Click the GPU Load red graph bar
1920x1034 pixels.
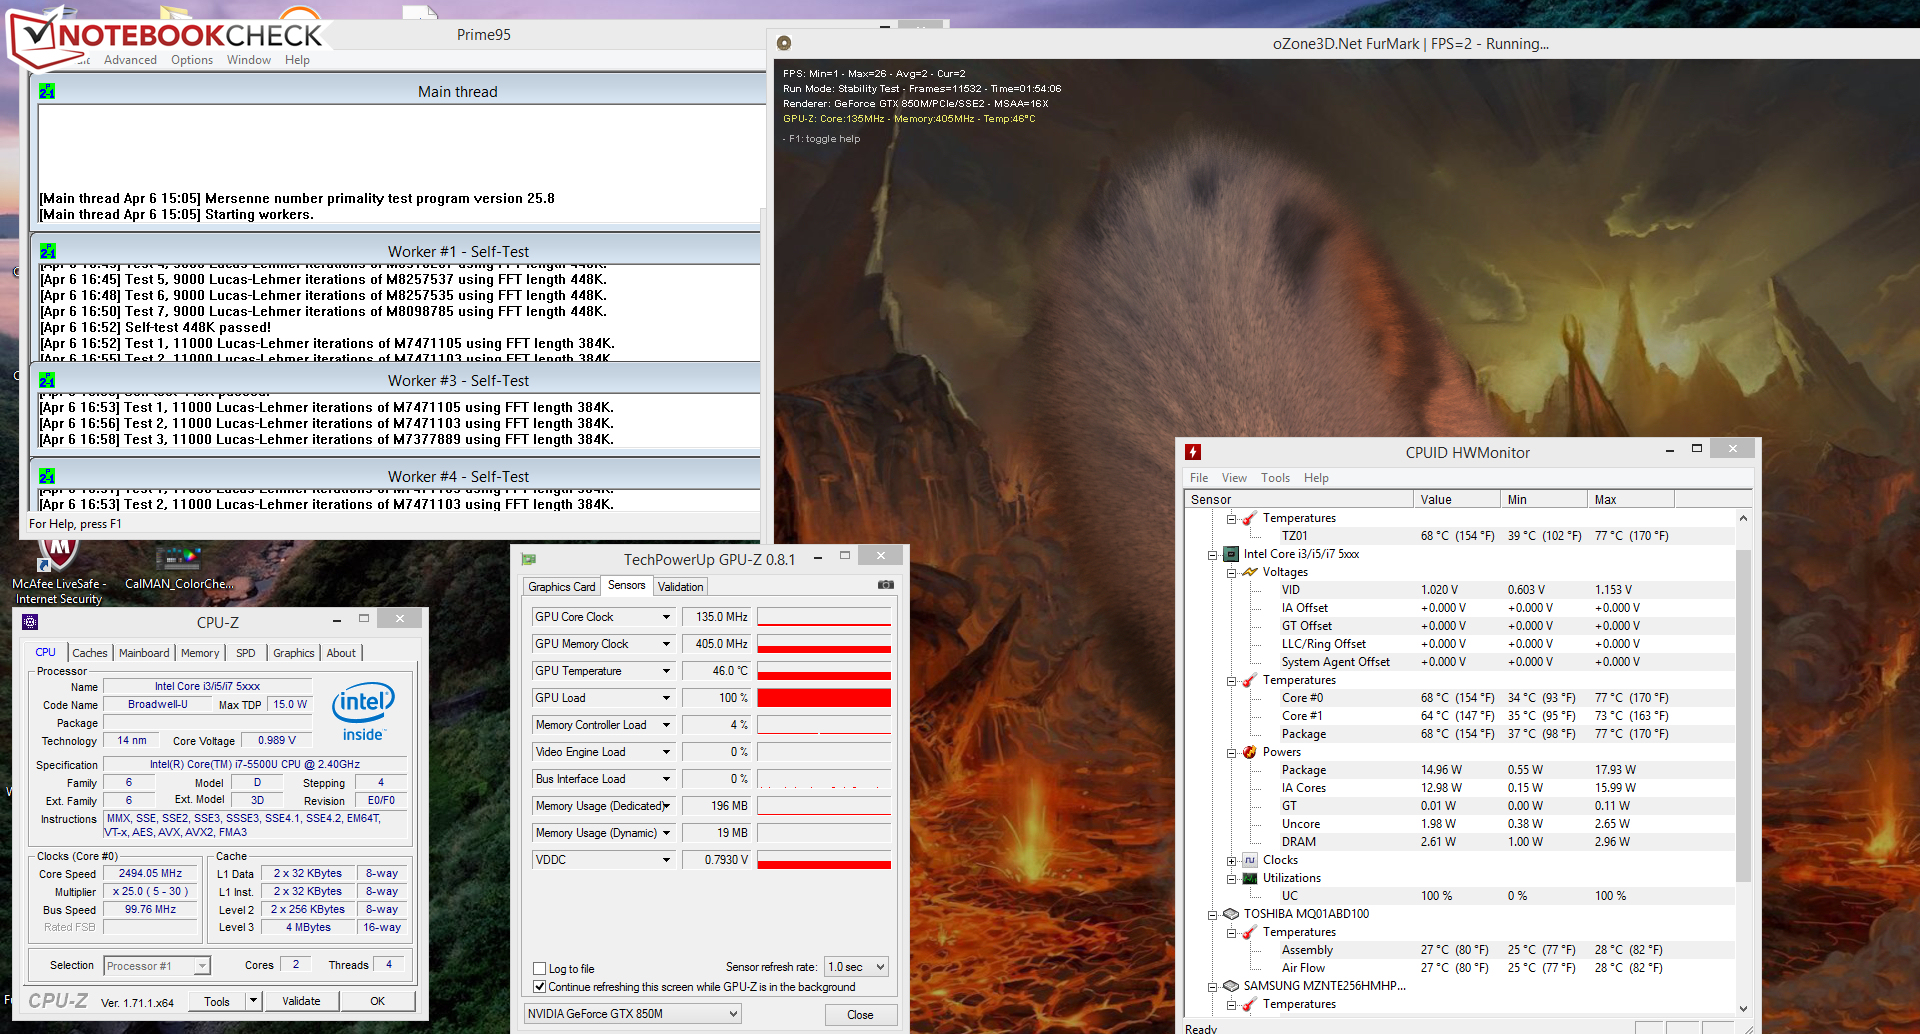tap(824, 698)
